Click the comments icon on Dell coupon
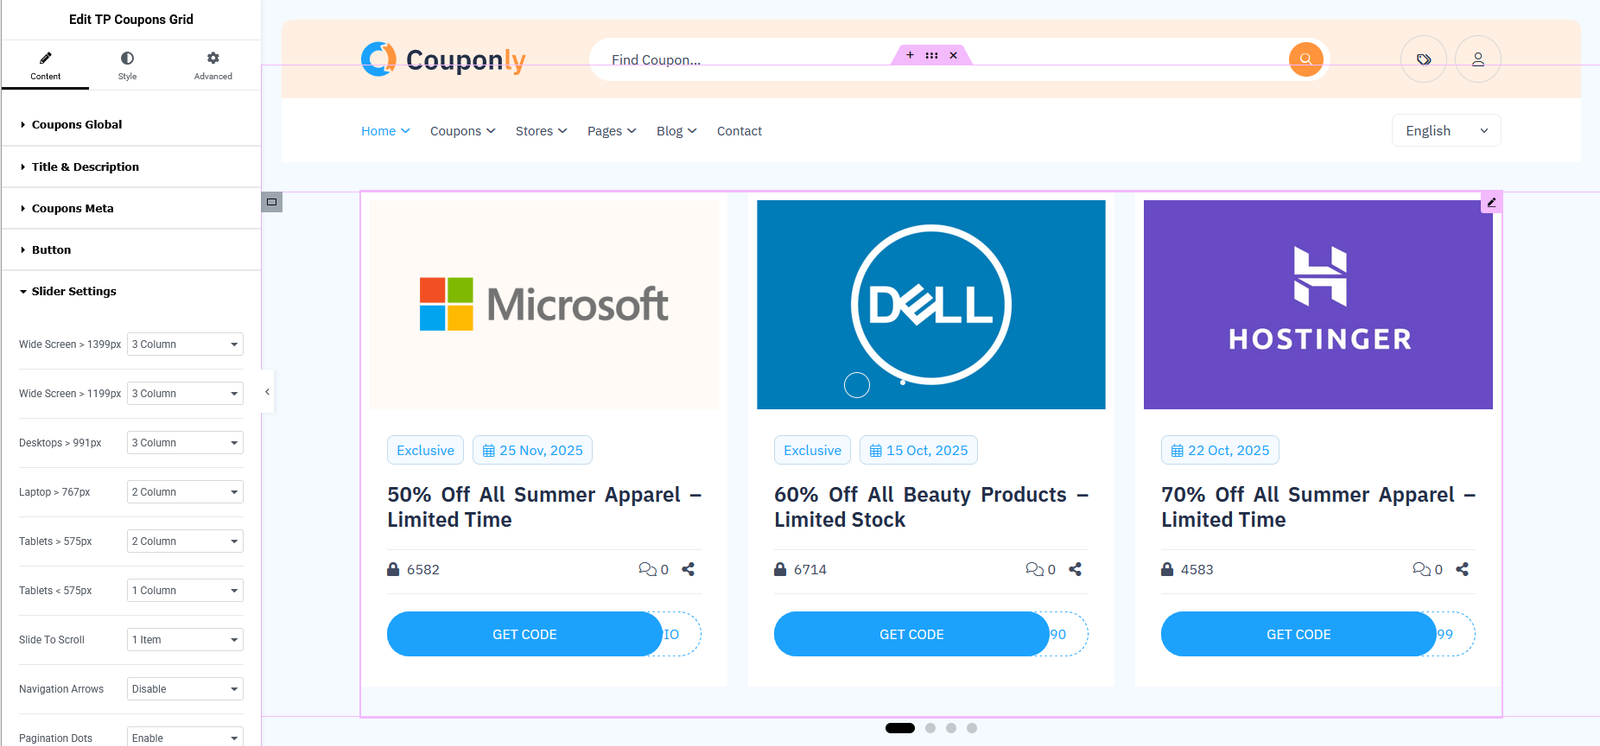 point(1034,569)
